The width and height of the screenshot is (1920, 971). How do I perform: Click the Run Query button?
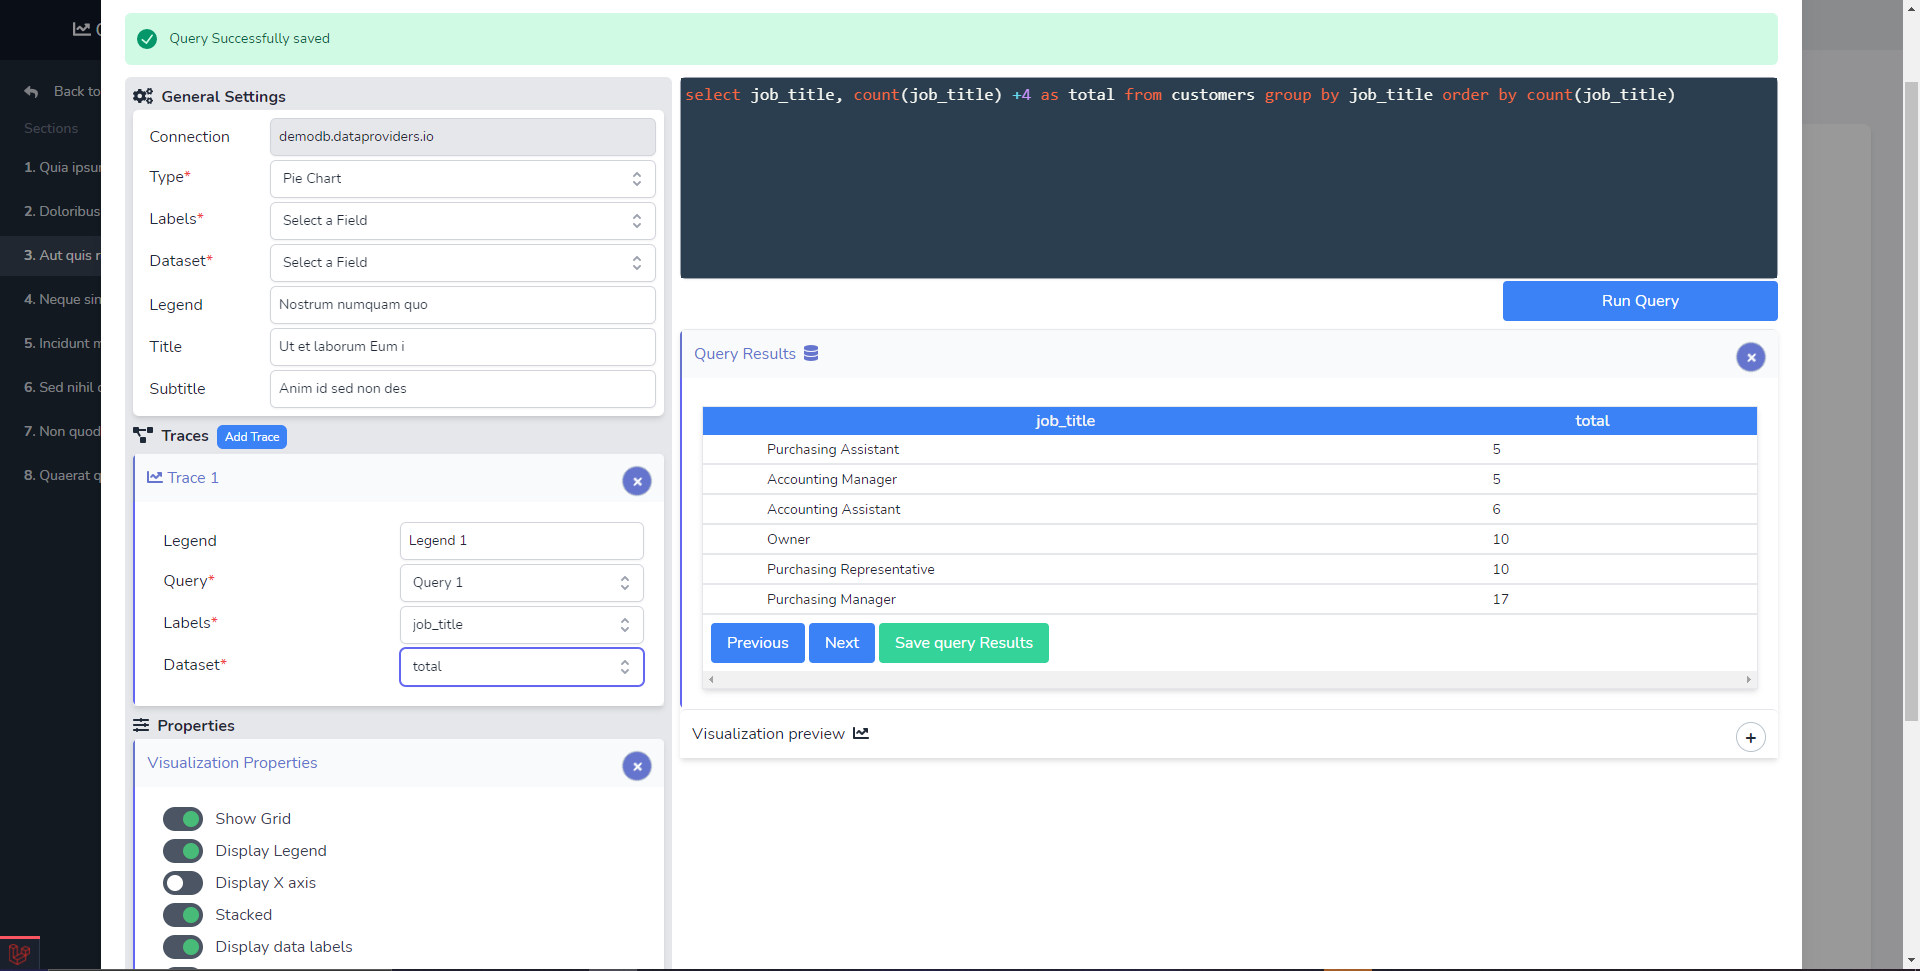tap(1639, 301)
